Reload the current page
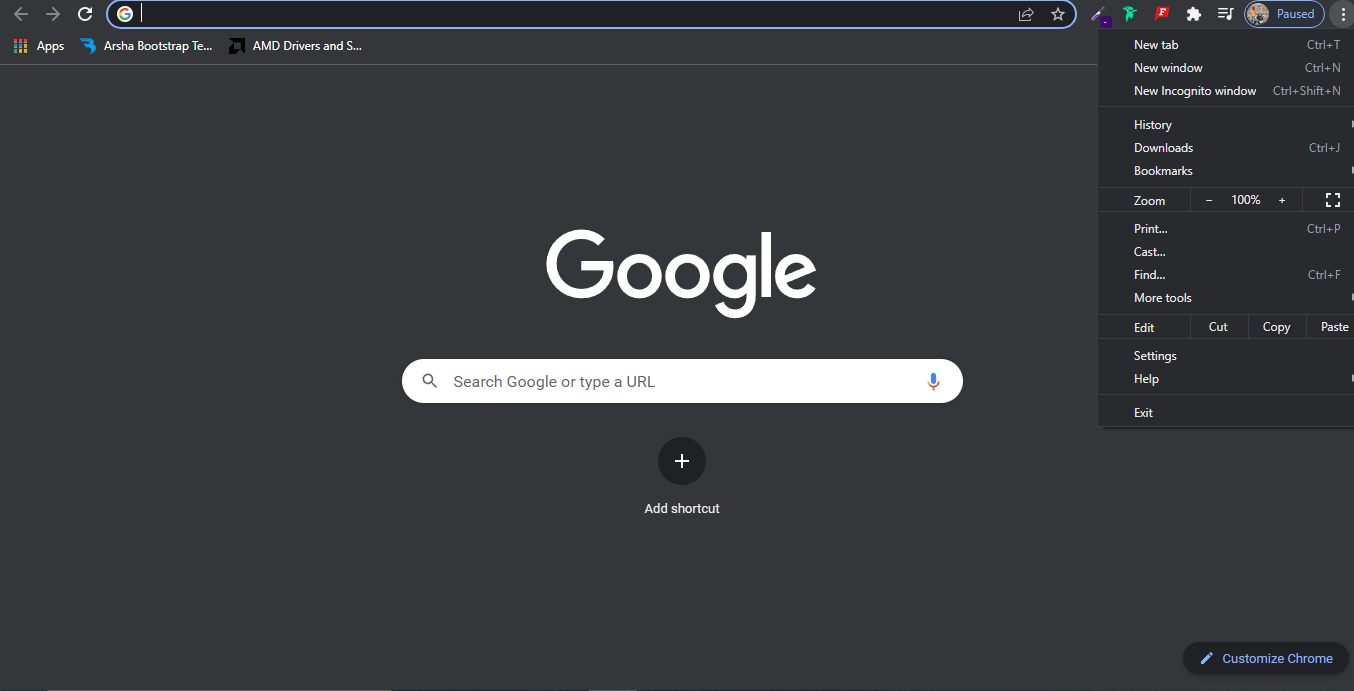 [85, 14]
